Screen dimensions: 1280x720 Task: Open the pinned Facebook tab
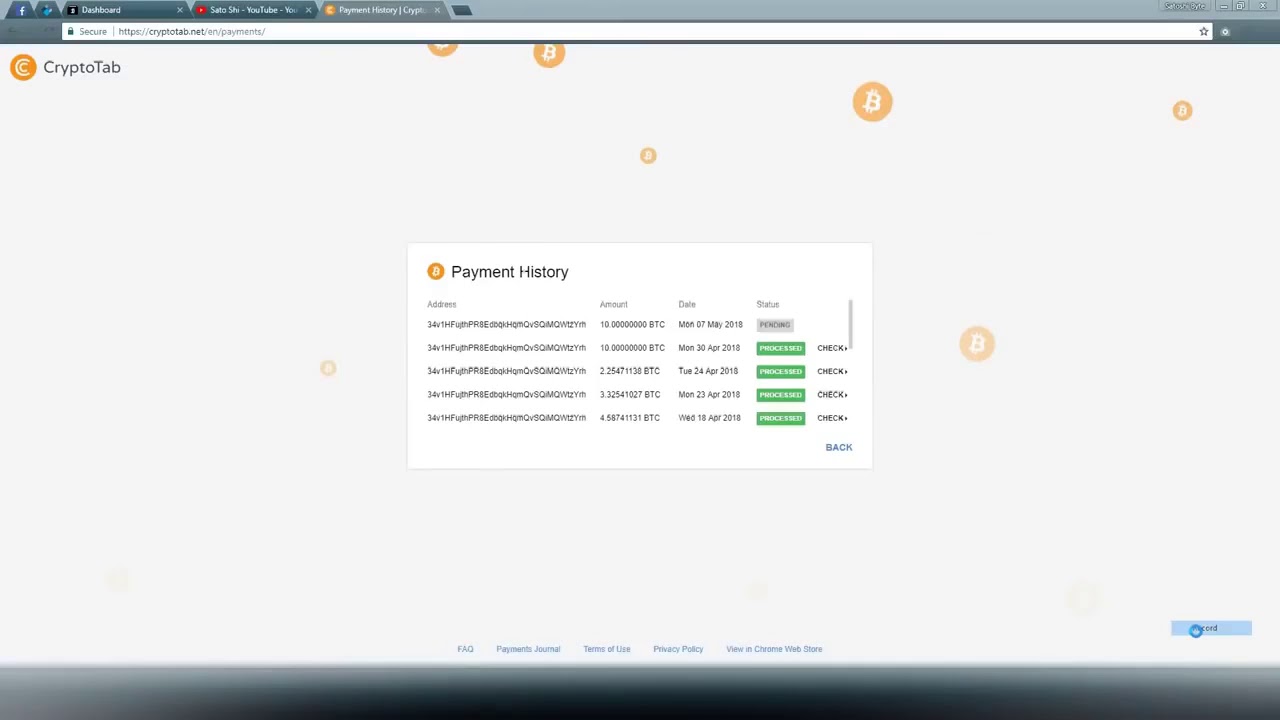click(22, 10)
